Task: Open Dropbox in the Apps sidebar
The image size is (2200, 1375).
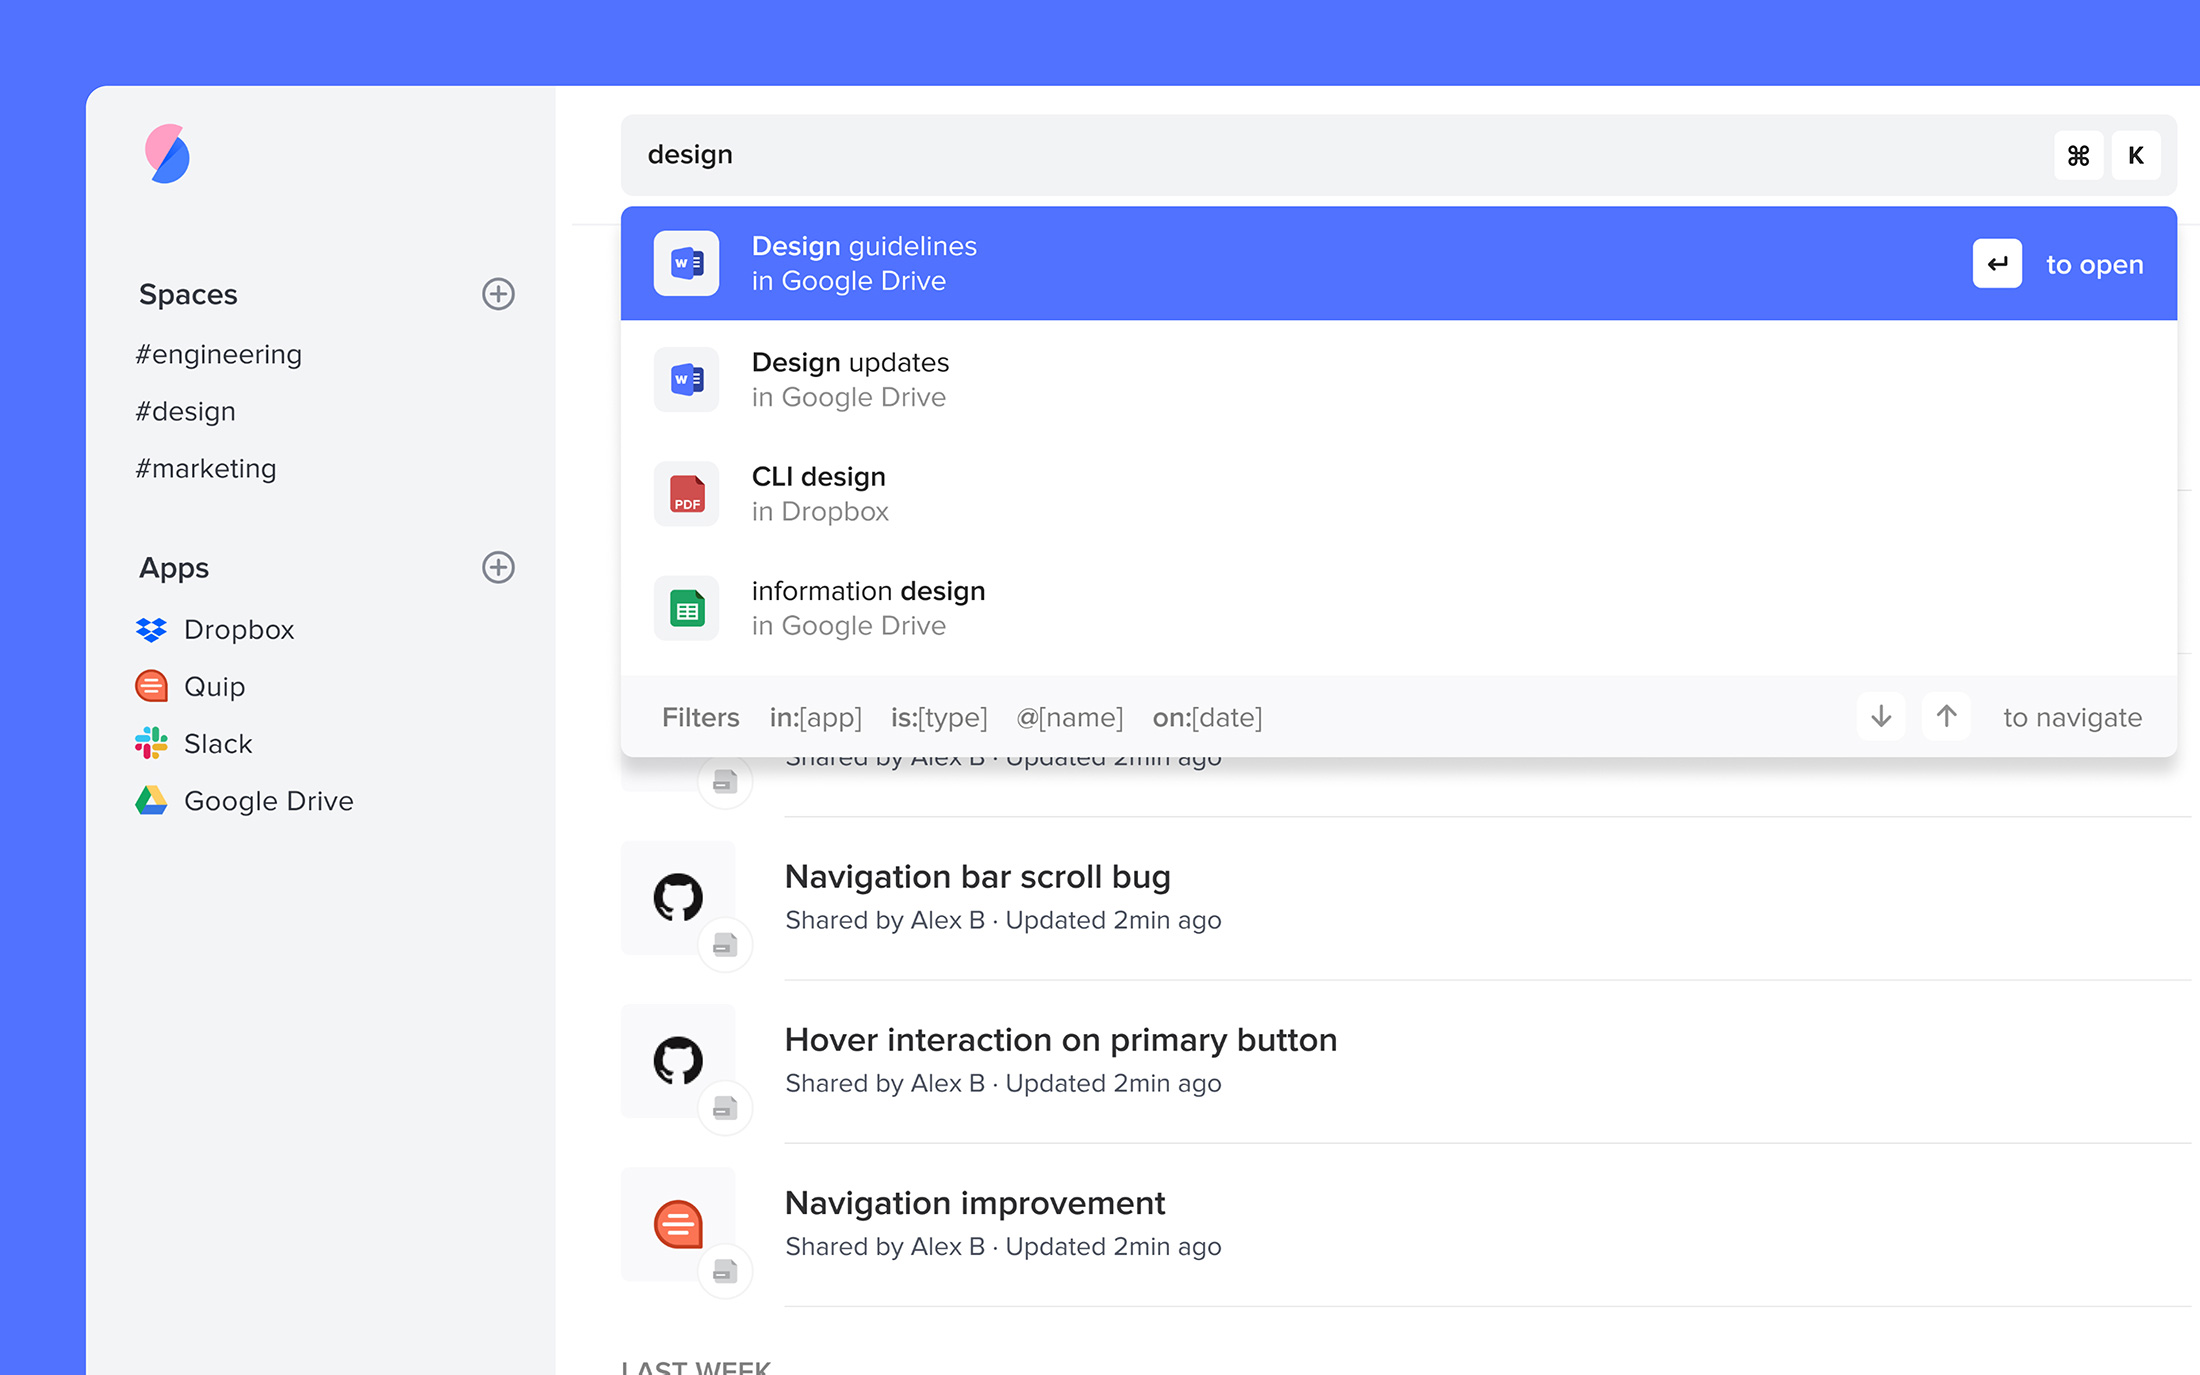Action: [x=238, y=629]
